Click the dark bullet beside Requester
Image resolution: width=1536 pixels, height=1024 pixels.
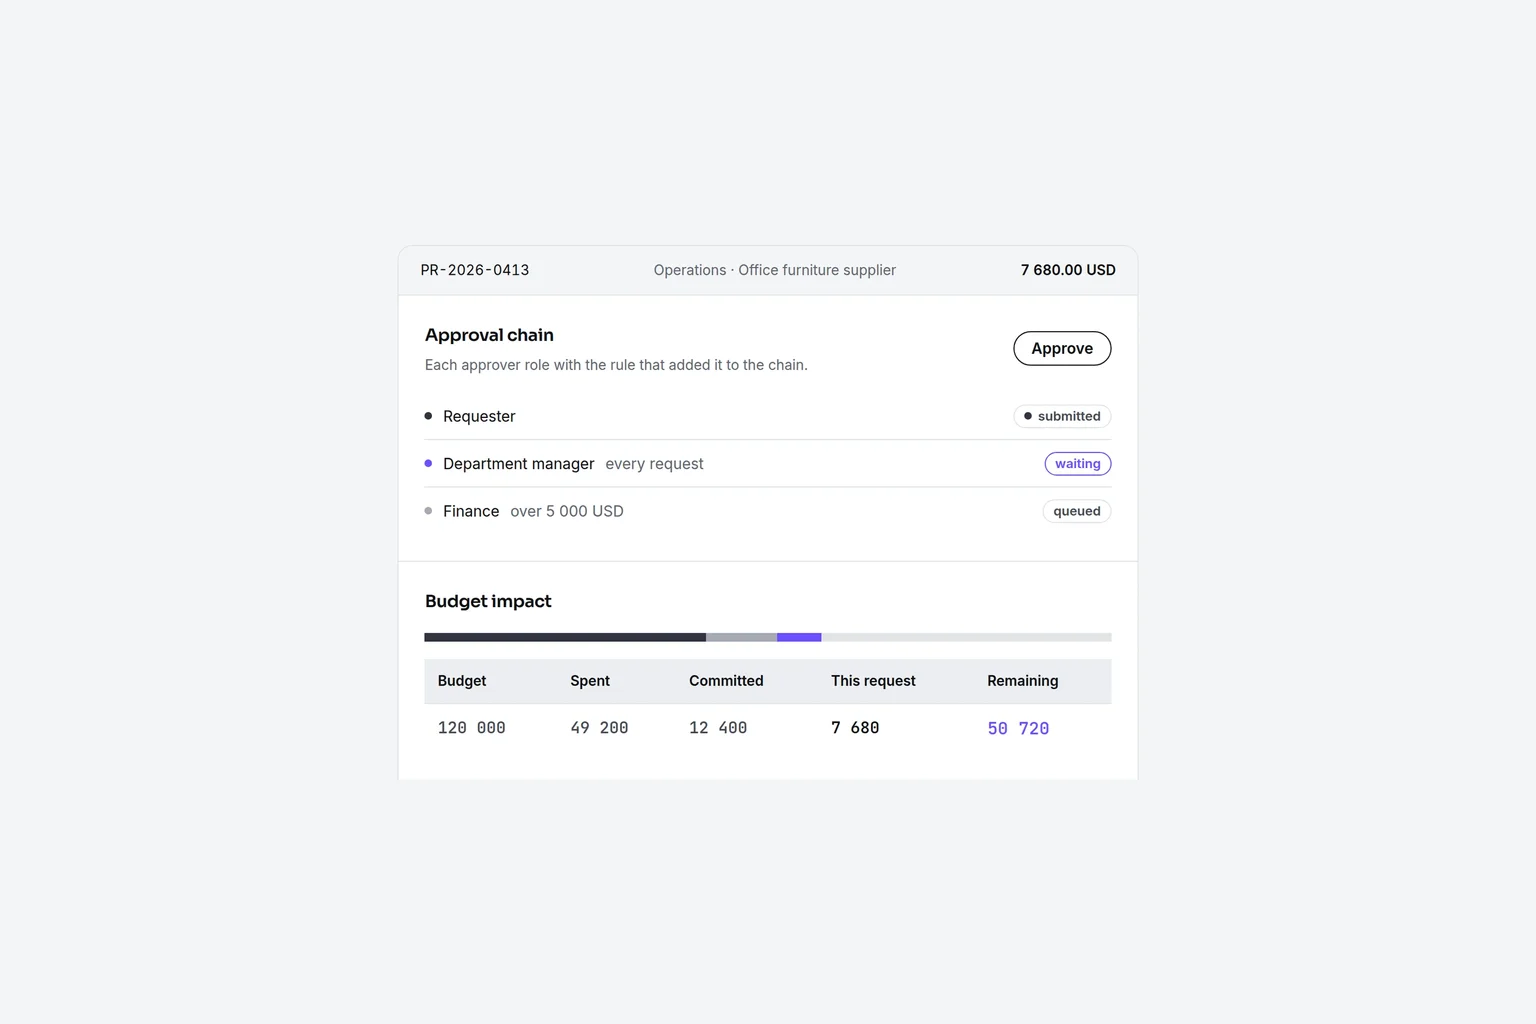pyautogui.click(x=428, y=416)
